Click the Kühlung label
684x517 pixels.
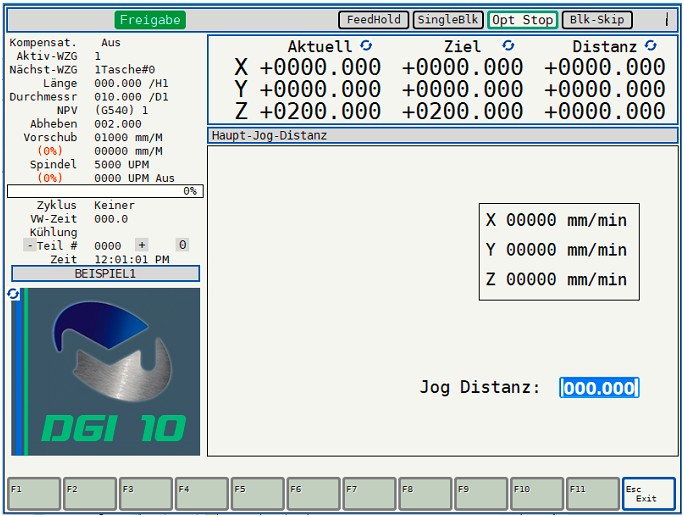(53, 232)
